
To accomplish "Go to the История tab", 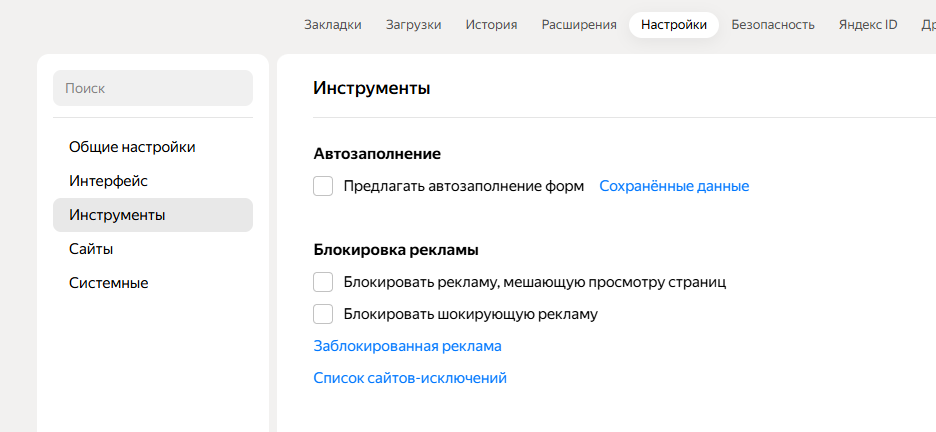I will [491, 24].
